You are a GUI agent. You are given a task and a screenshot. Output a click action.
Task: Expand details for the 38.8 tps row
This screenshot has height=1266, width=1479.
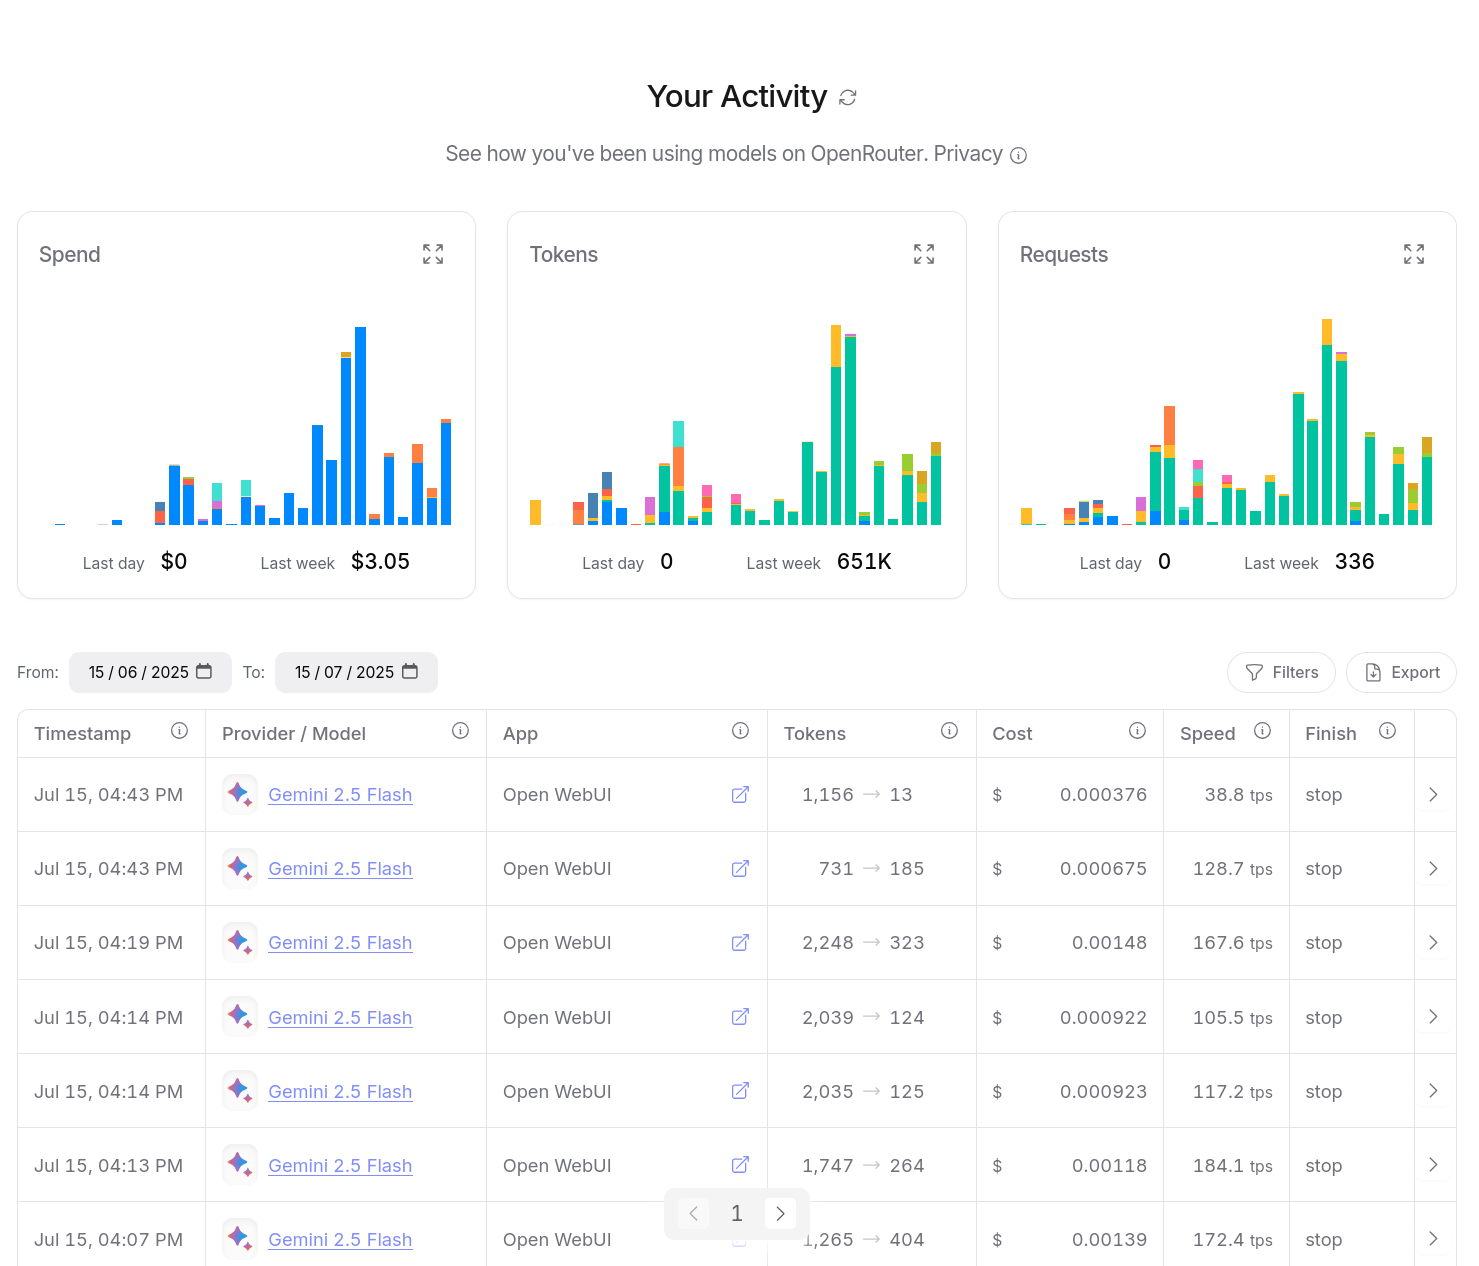coord(1434,794)
